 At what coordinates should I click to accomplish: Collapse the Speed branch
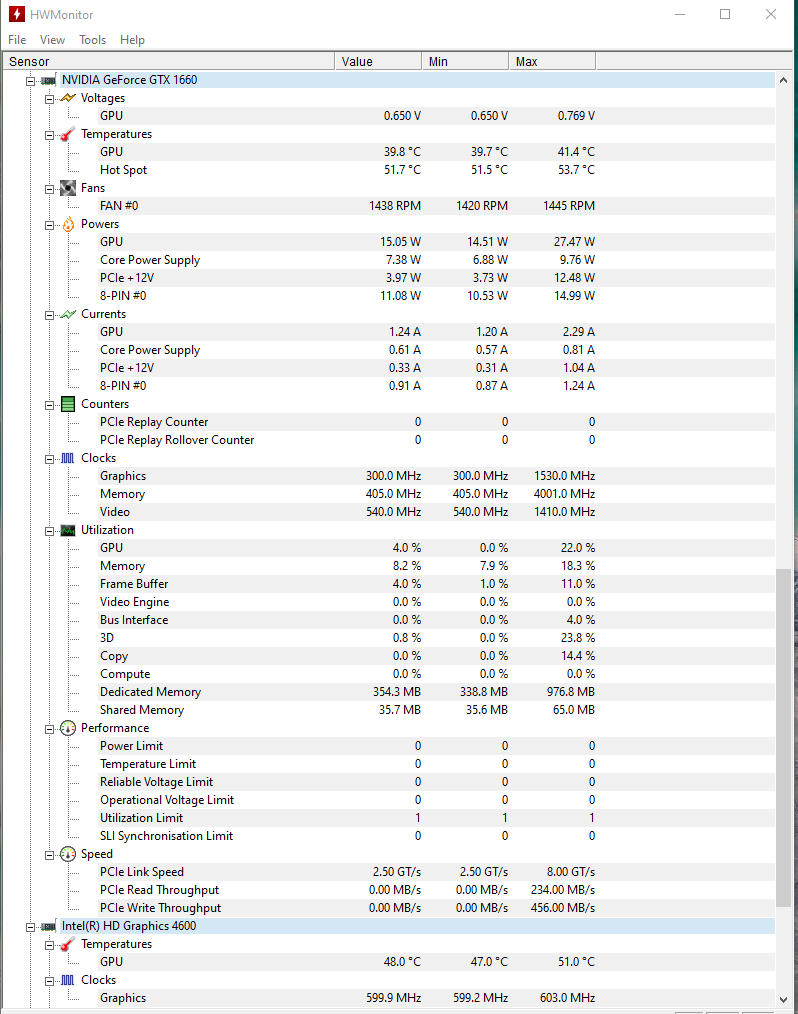(50, 855)
